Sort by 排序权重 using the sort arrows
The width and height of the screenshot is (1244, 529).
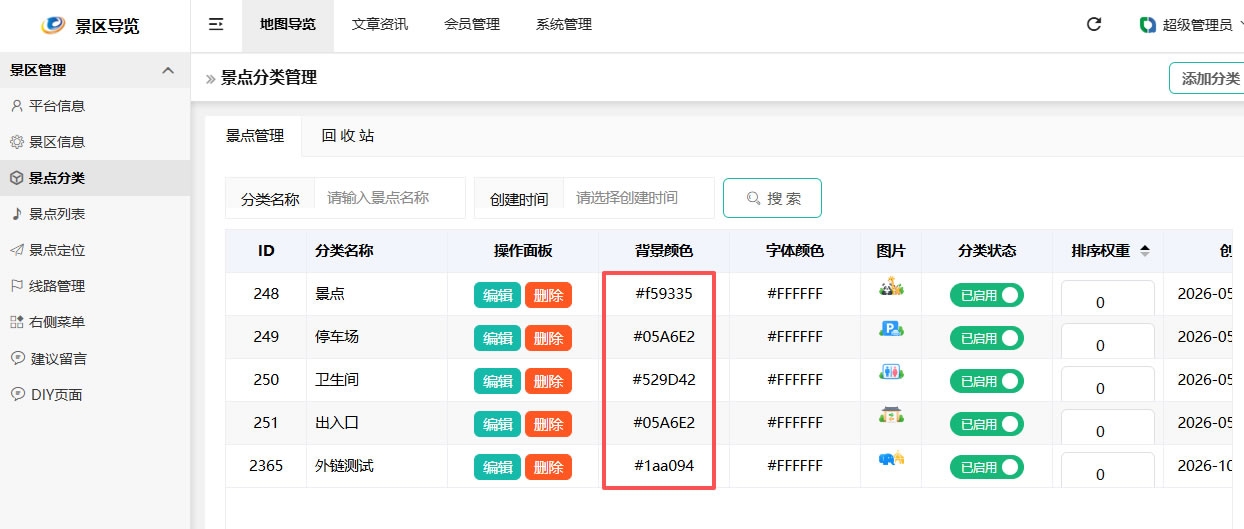1144,251
